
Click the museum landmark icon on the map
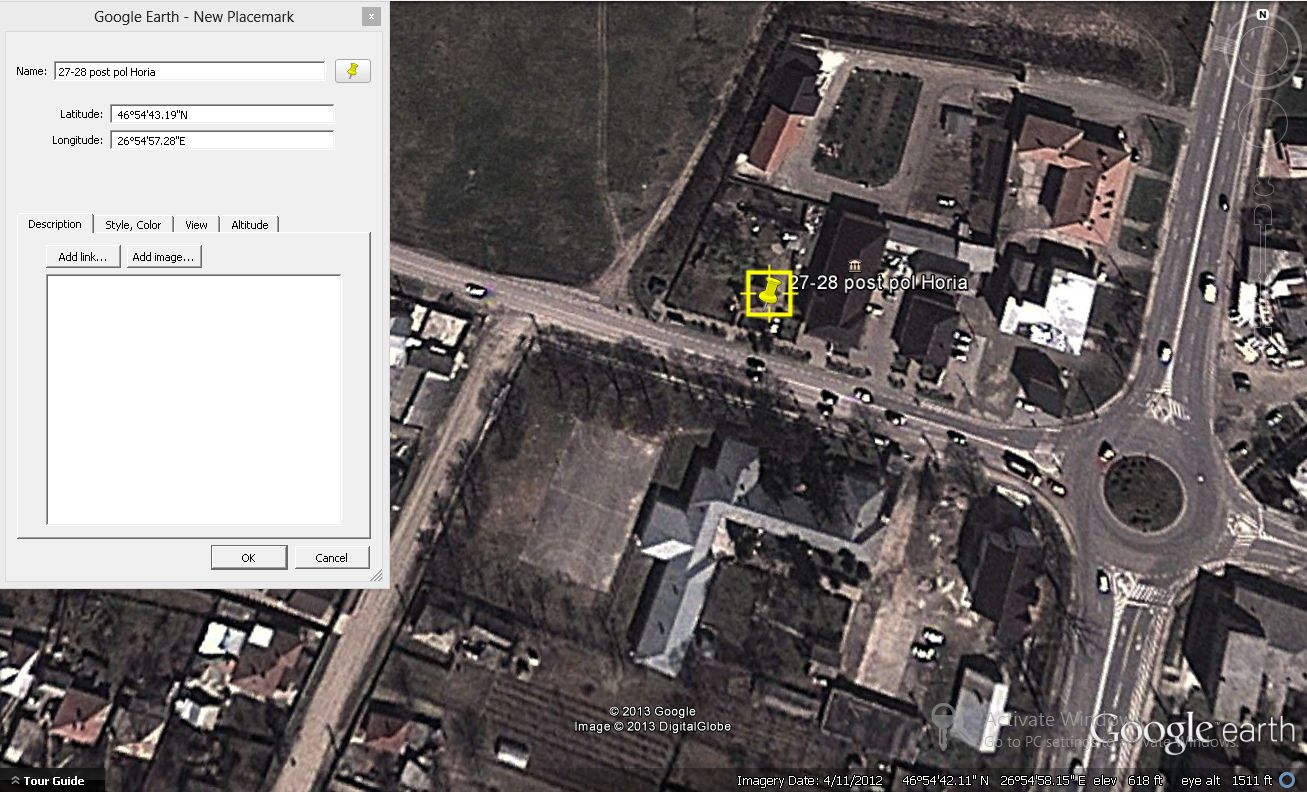853,265
